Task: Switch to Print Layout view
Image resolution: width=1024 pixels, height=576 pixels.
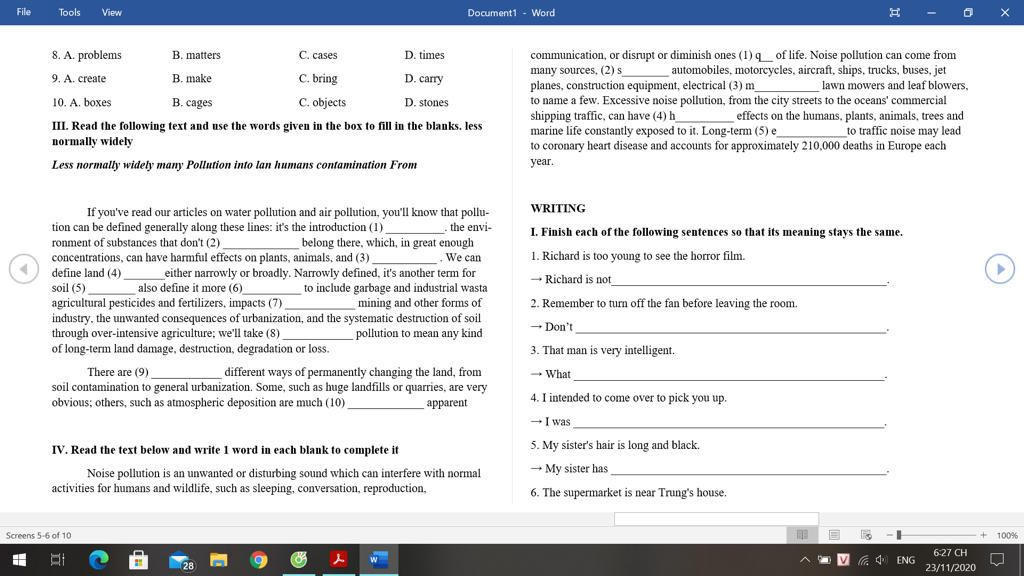Action: (x=835, y=535)
